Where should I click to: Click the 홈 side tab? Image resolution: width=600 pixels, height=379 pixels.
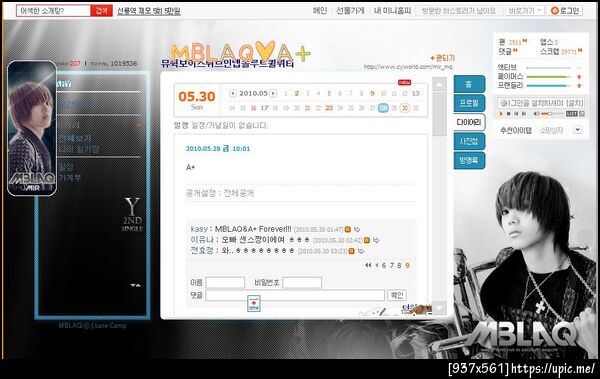click(469, 84)
